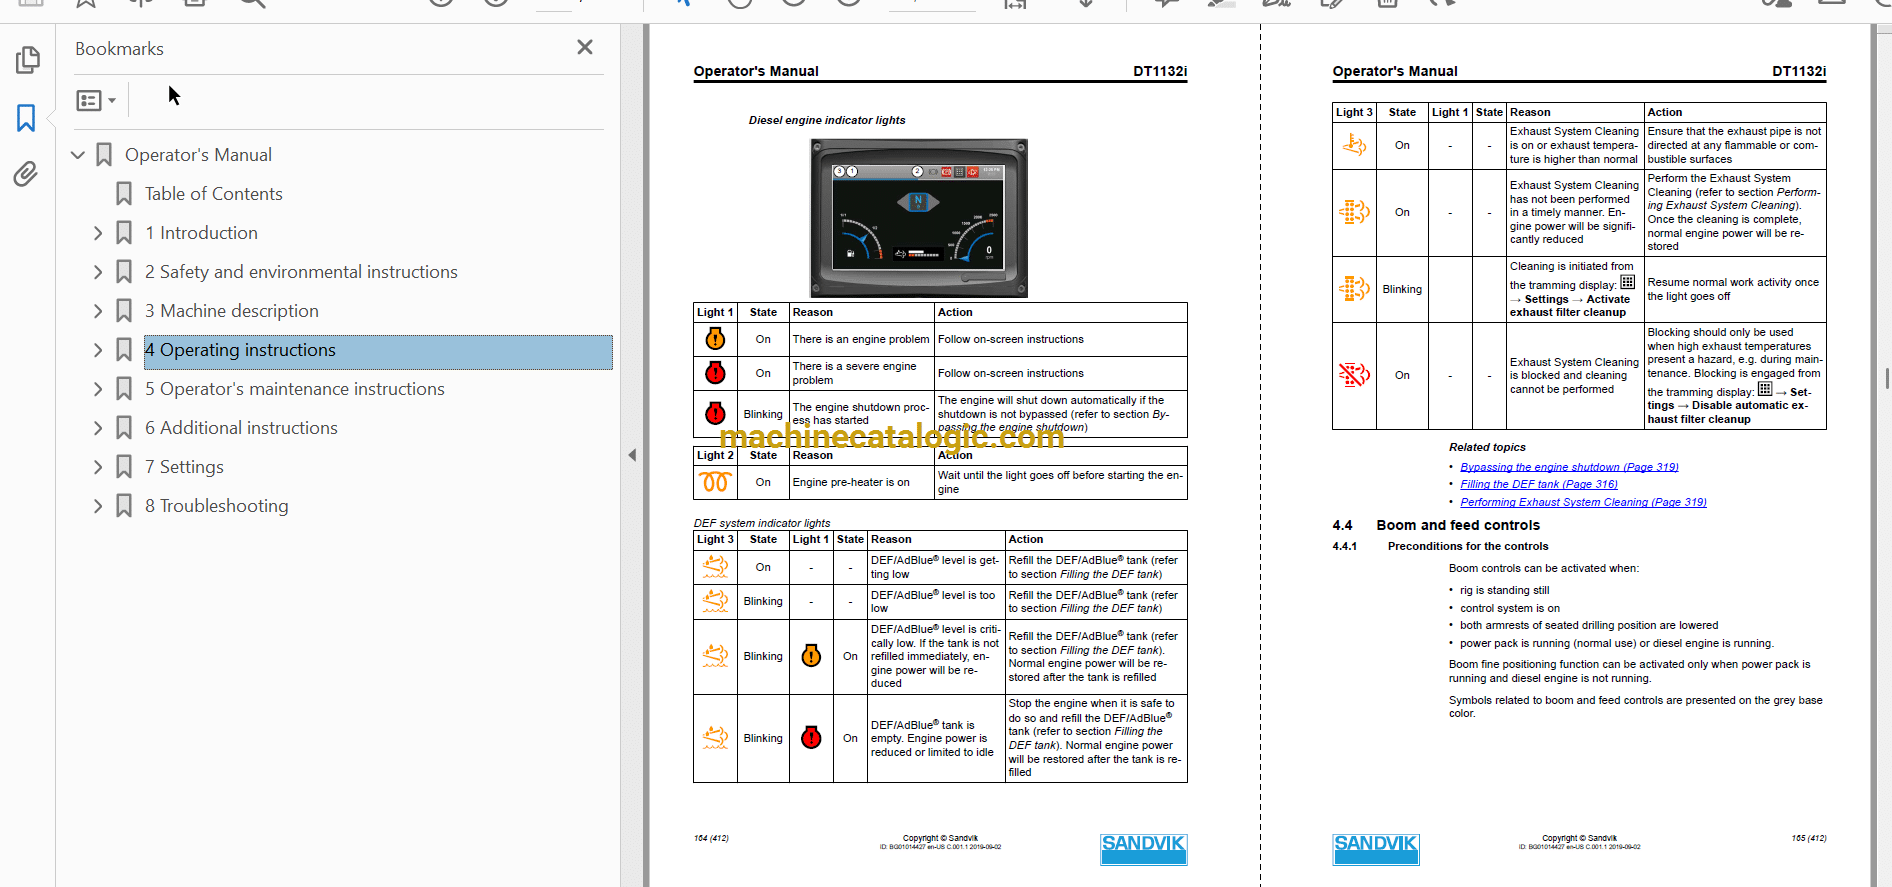Expand 2 Safety and environmental instructions

click(98, 272)
